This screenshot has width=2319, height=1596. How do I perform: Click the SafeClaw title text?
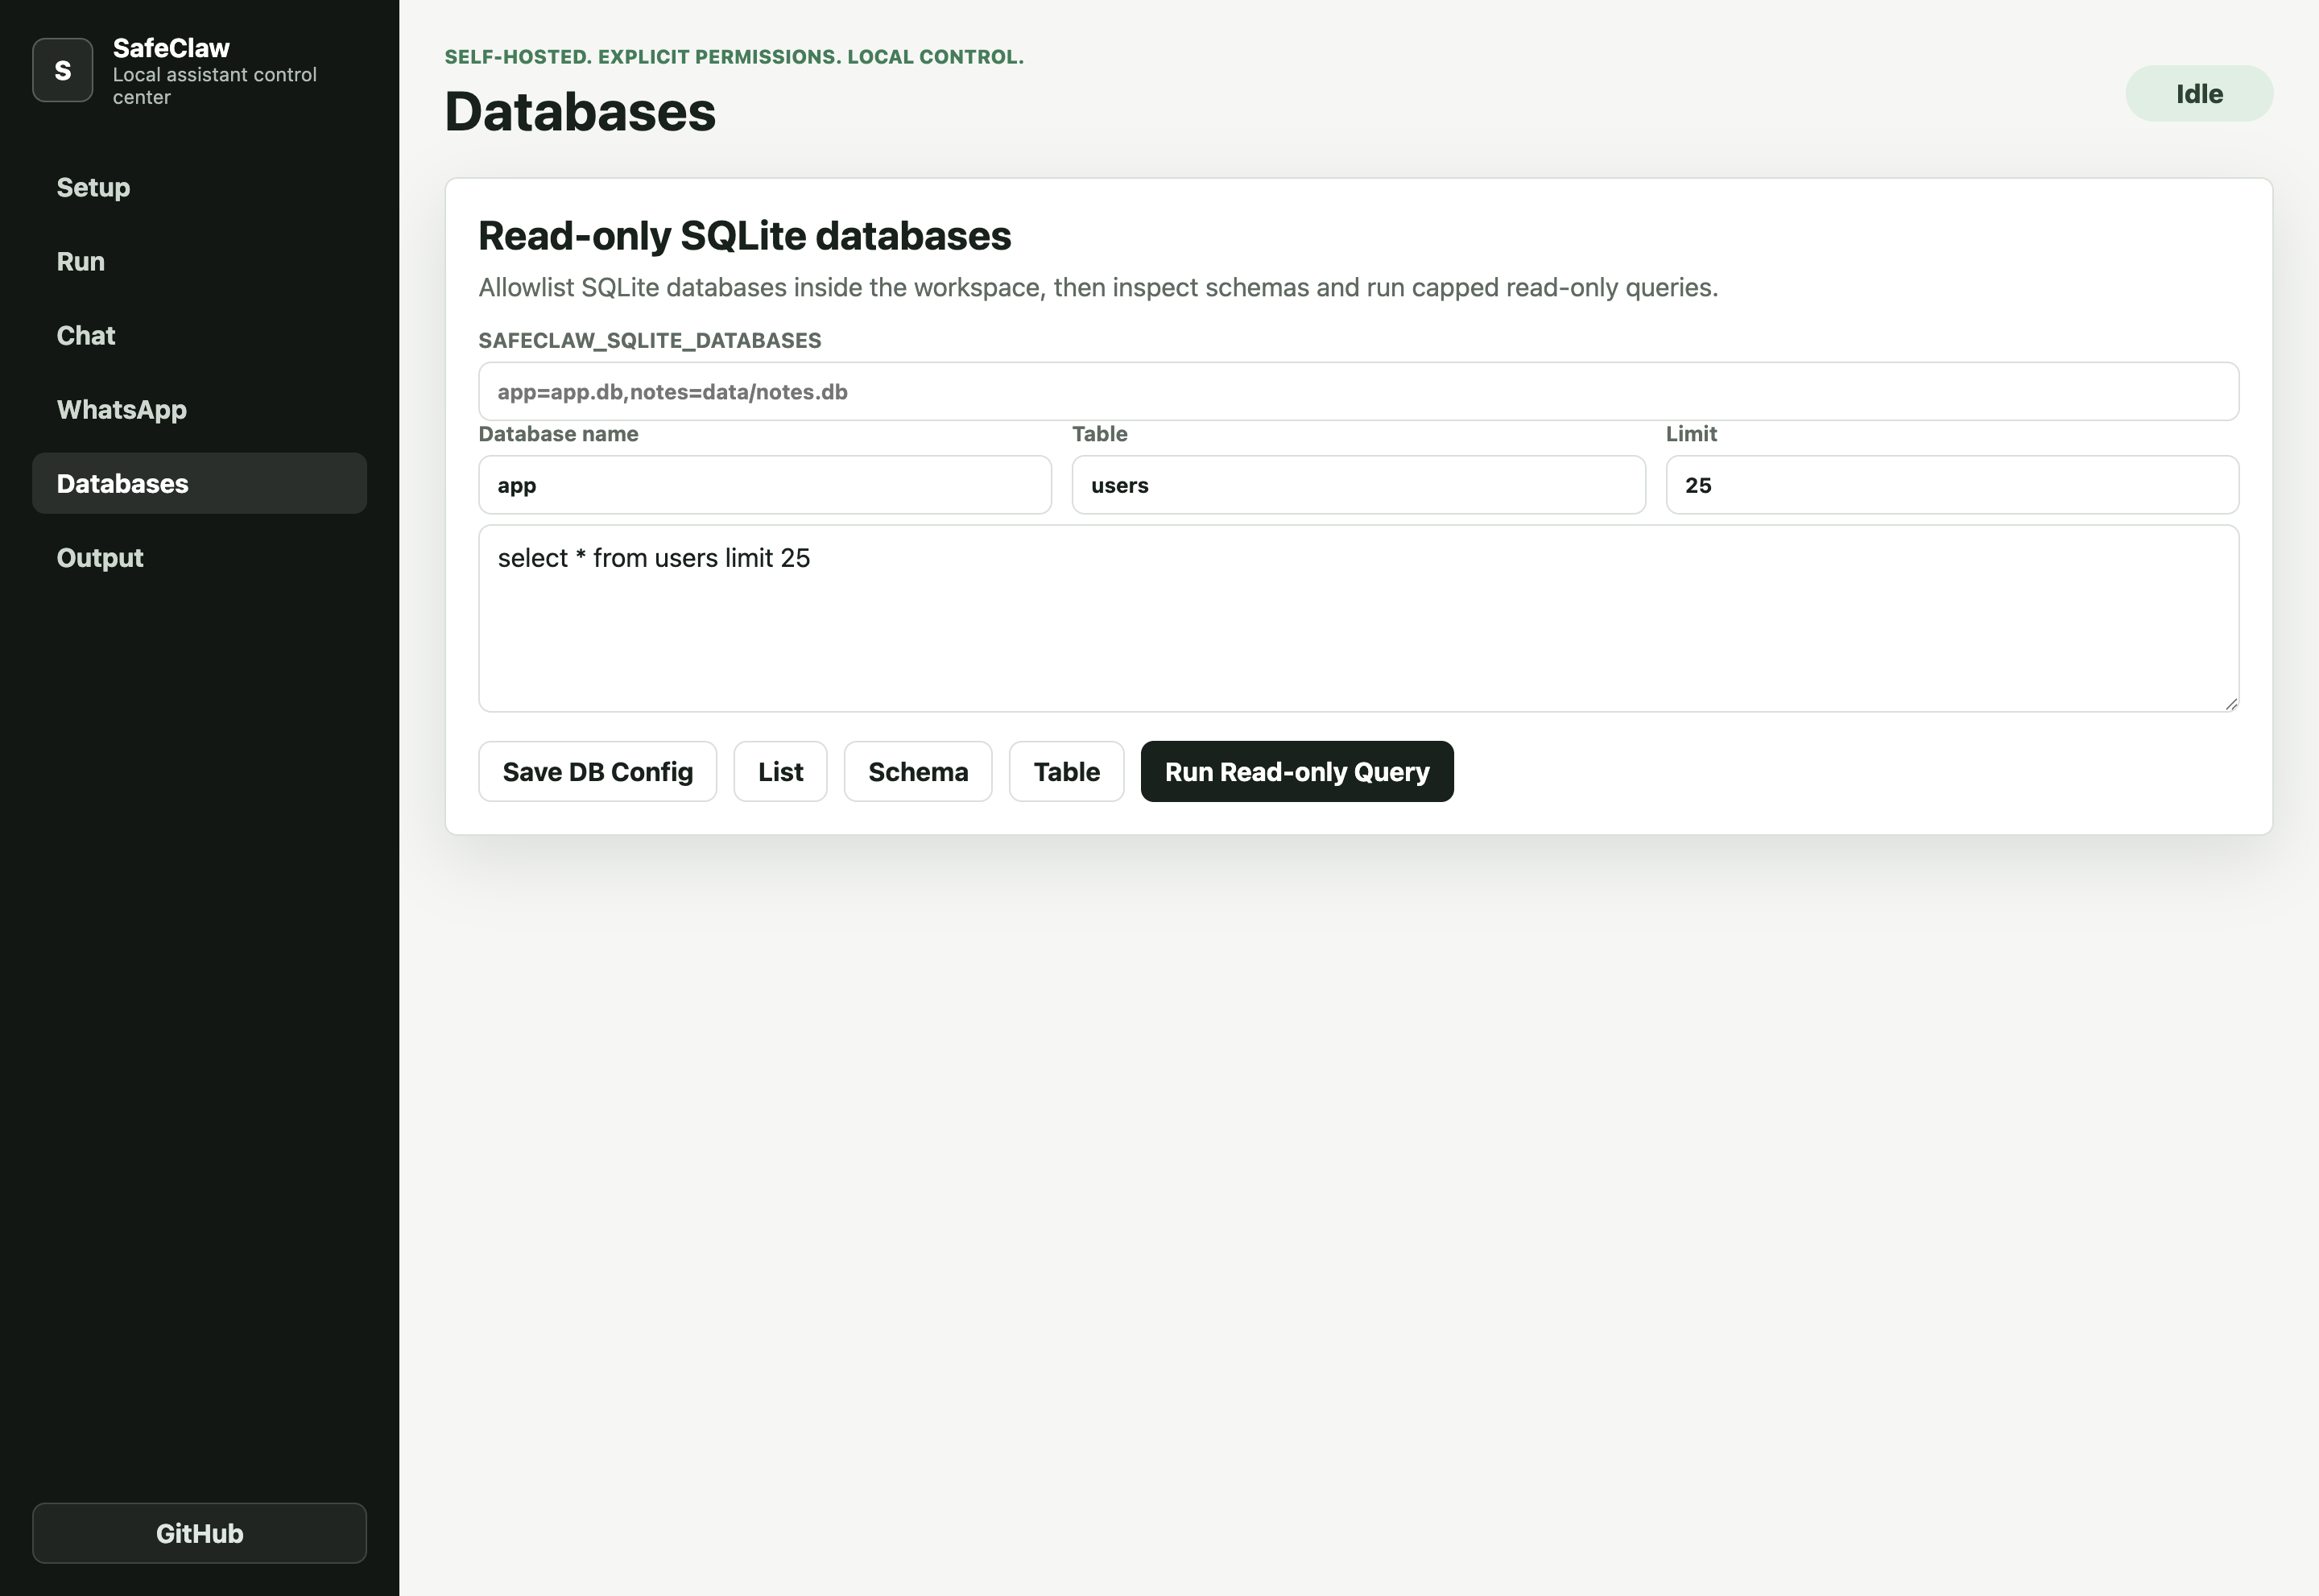171,48
